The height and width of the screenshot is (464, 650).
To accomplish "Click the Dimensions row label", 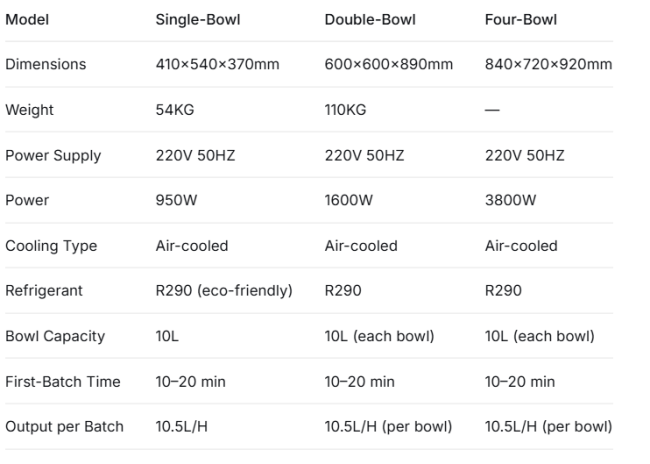I will pyautogui.click(x=46, y=64).
